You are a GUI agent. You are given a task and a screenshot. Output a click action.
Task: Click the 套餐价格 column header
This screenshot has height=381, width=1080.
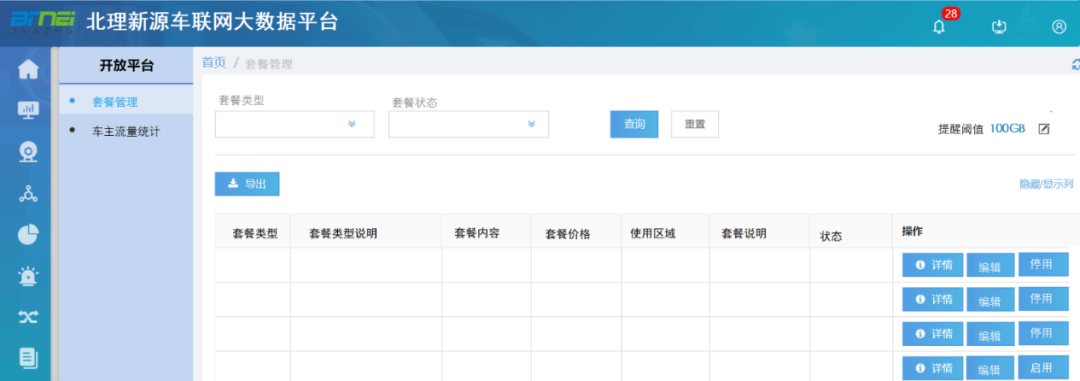point(568,234)
